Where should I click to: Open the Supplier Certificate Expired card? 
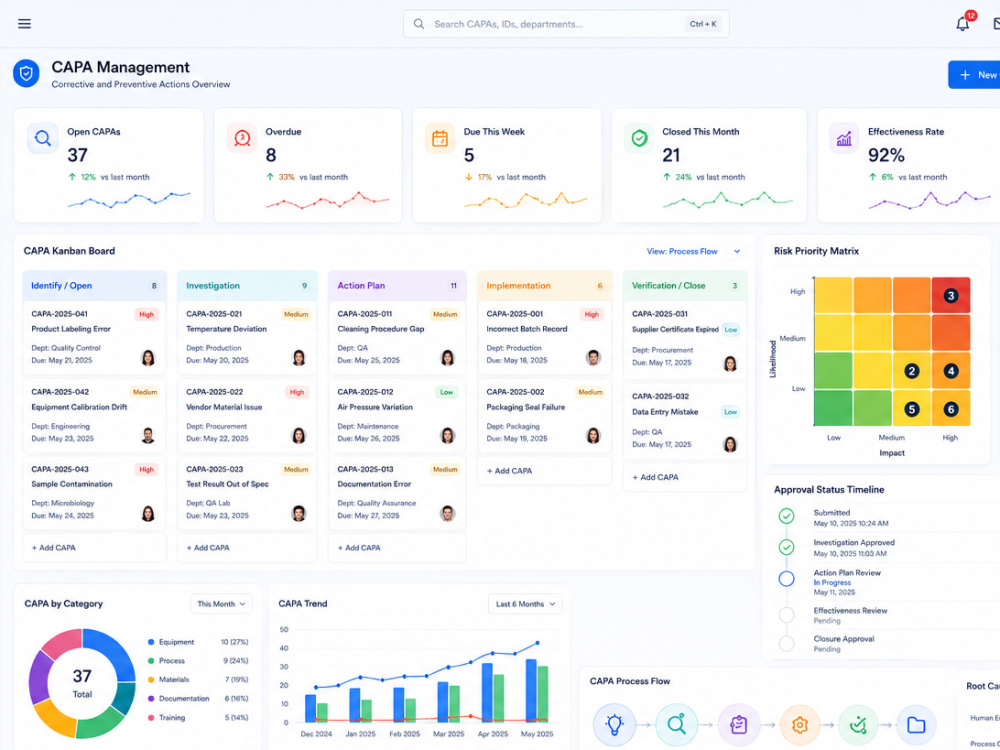pyautogui.click(x=685, y=342)
